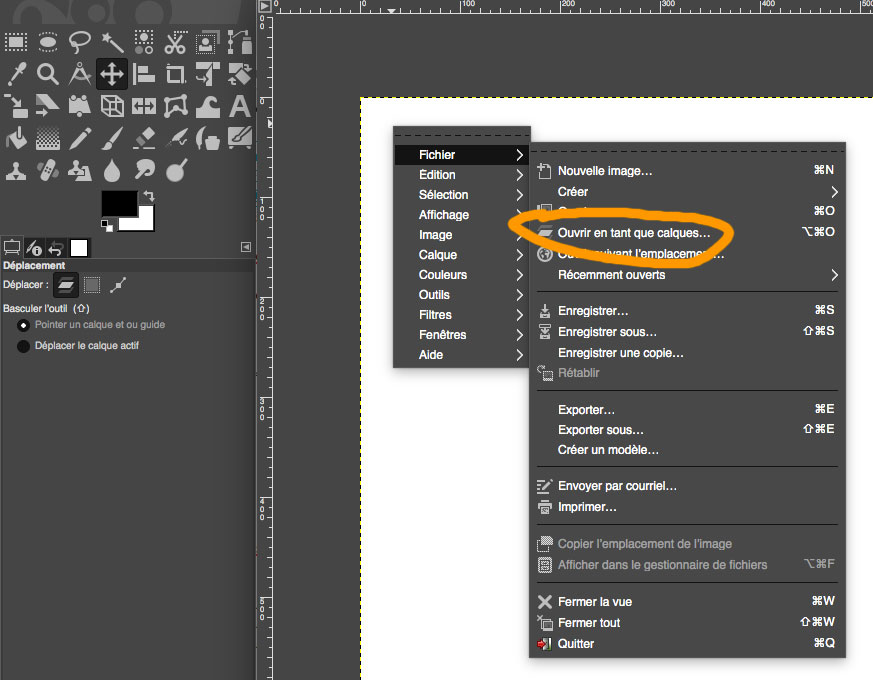Viewport: 873px width, 680px height.
Task: Select the Scissors Select tool
Action: pyautogui.click(x=175, y=42)
